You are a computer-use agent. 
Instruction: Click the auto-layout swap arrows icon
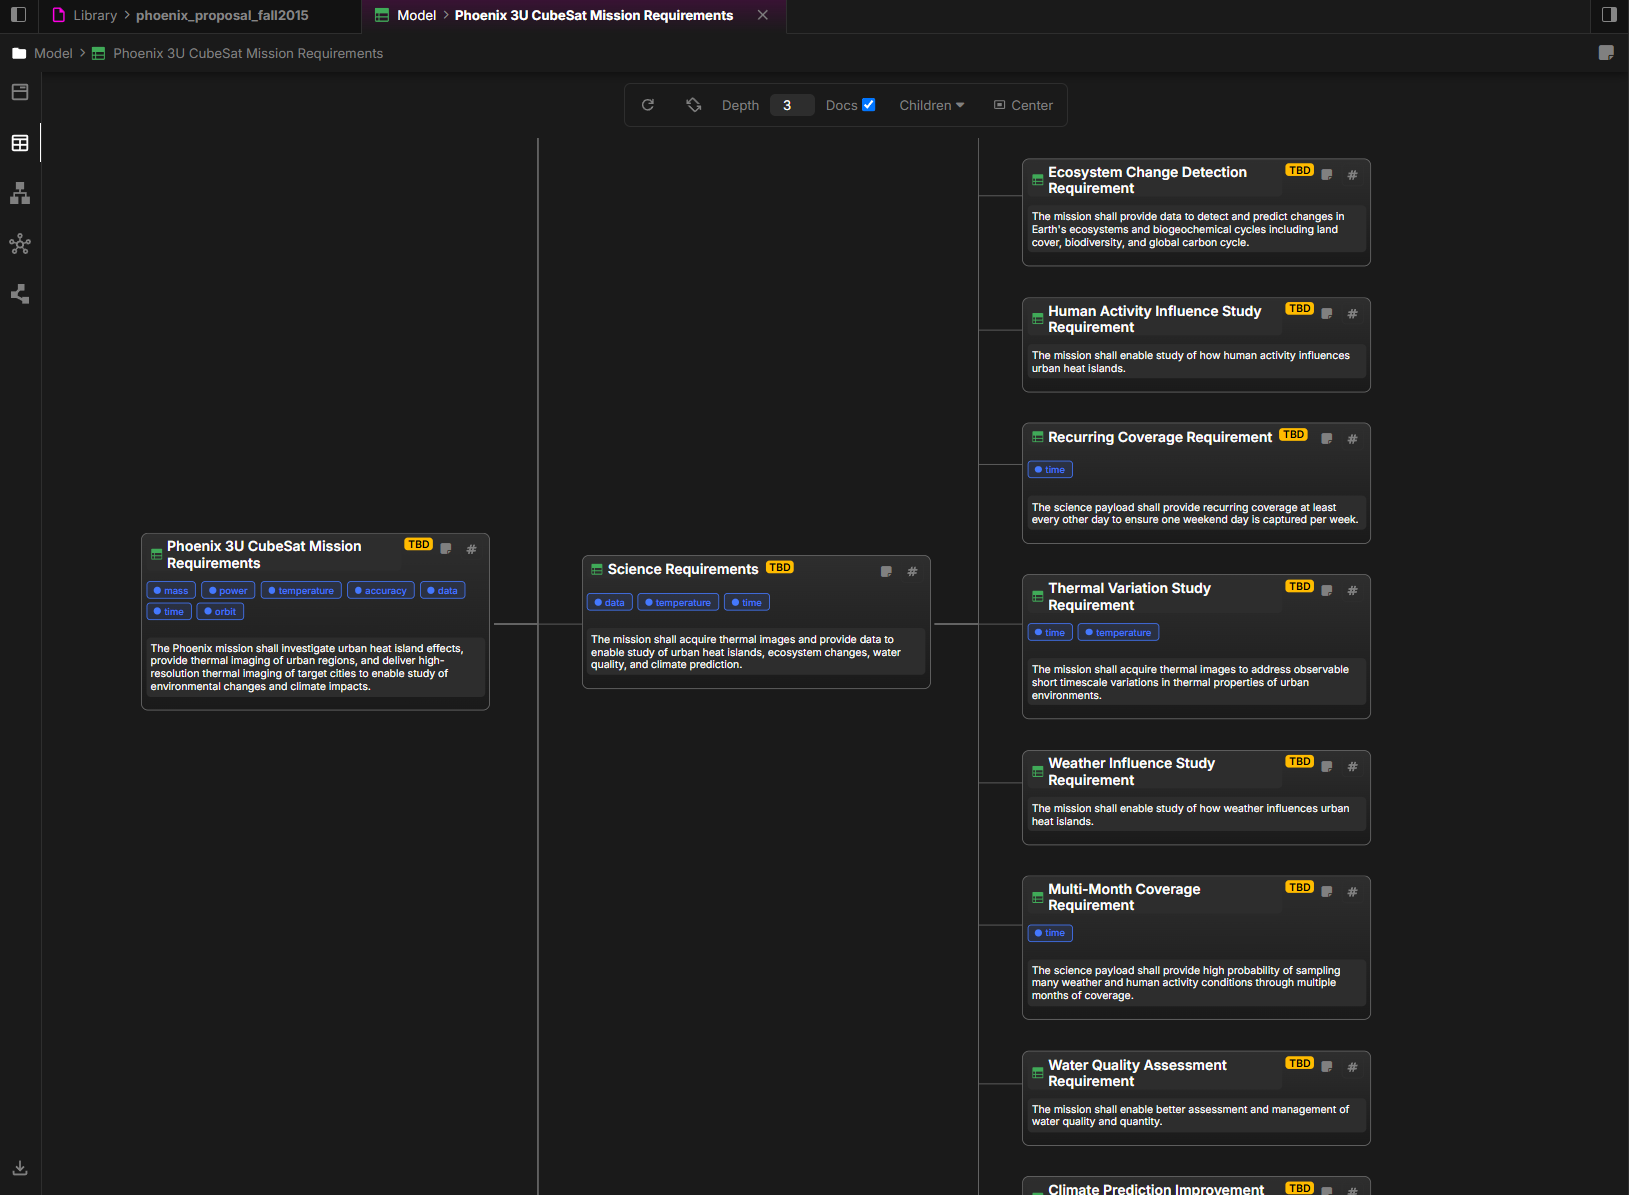click(693, 105)
